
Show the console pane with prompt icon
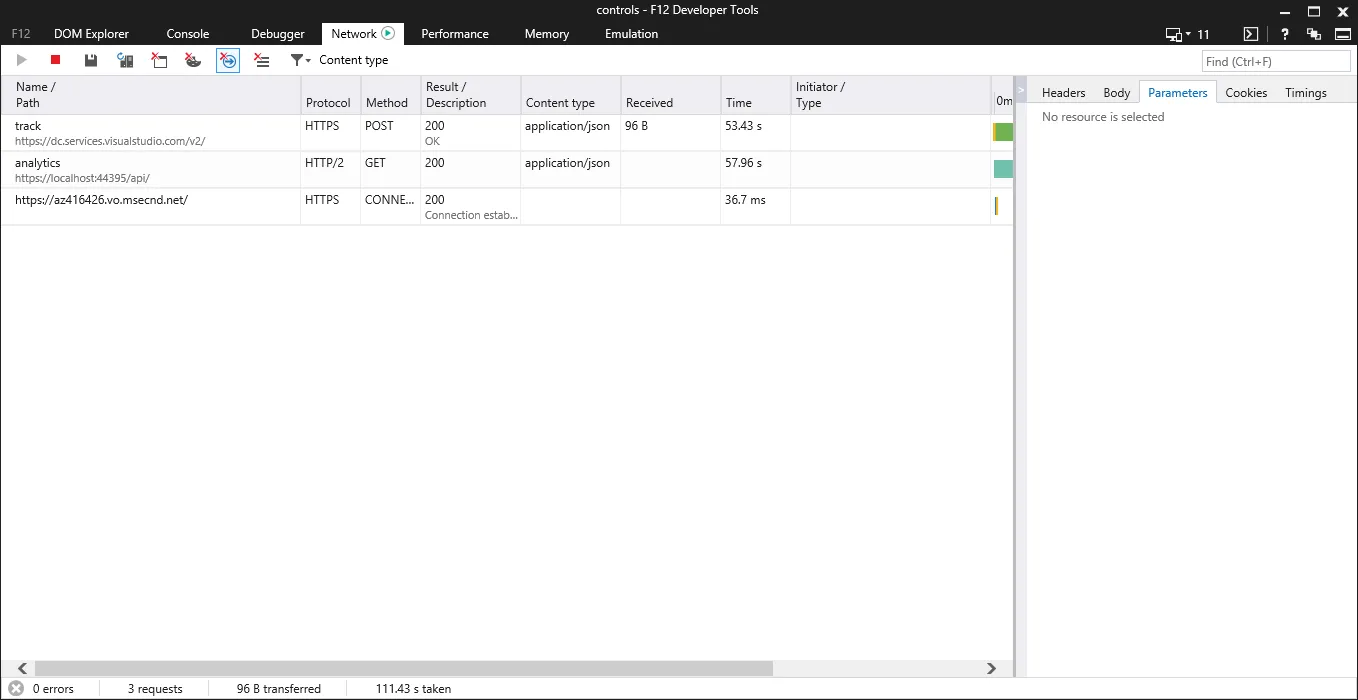tap(1250, 34)
